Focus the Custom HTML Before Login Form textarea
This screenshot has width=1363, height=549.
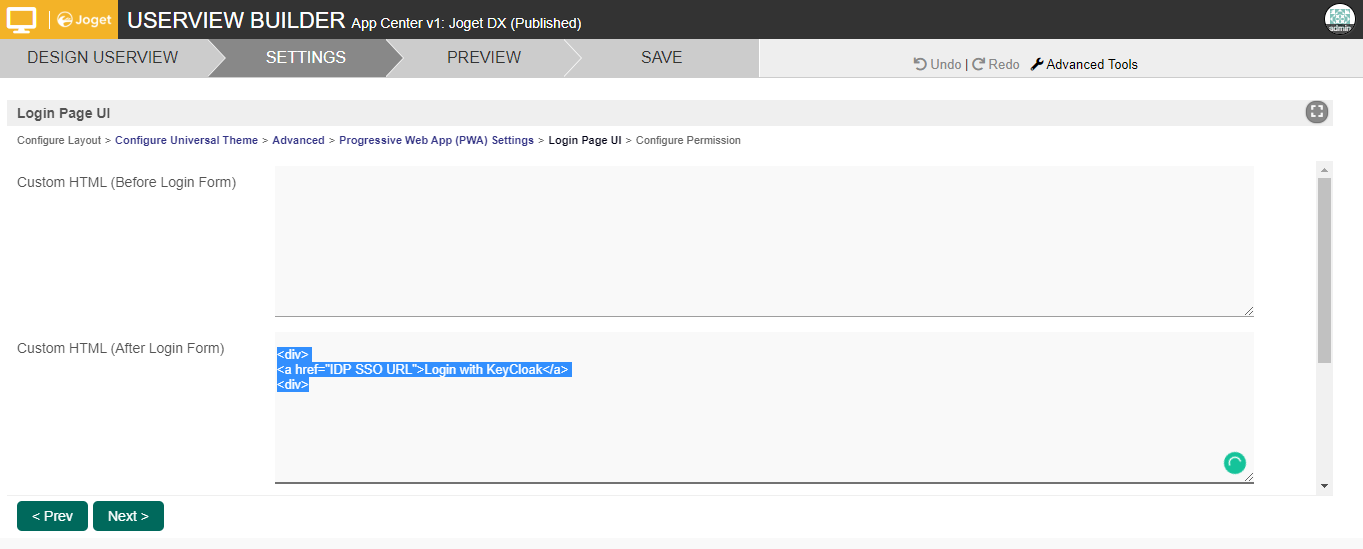pyautogui.click(x=763, y=241)
